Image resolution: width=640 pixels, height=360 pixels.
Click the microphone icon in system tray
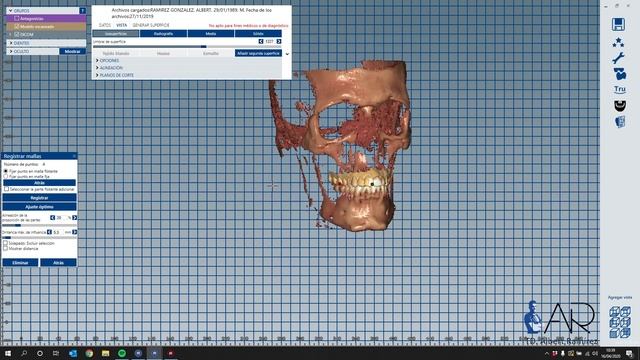[562, 353]
